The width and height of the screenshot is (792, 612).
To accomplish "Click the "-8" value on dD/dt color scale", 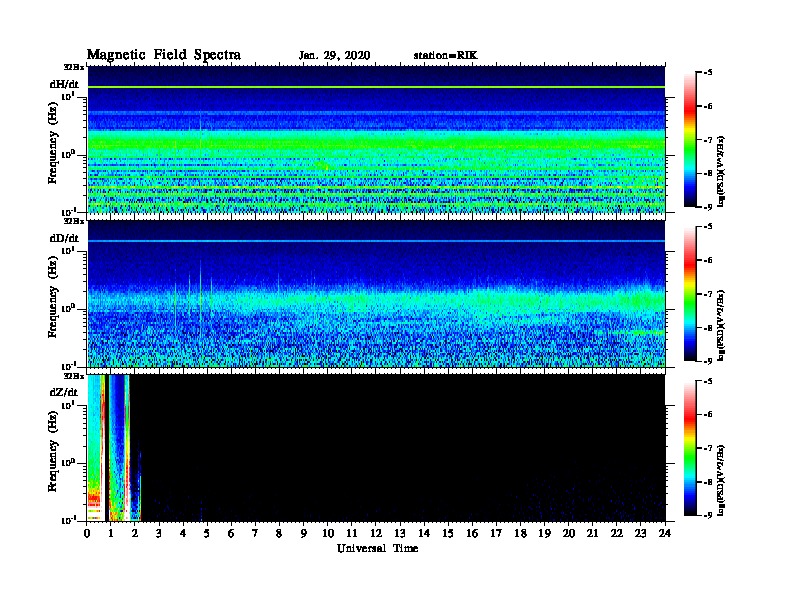I will pyautogui.click(x=708, y=328).
